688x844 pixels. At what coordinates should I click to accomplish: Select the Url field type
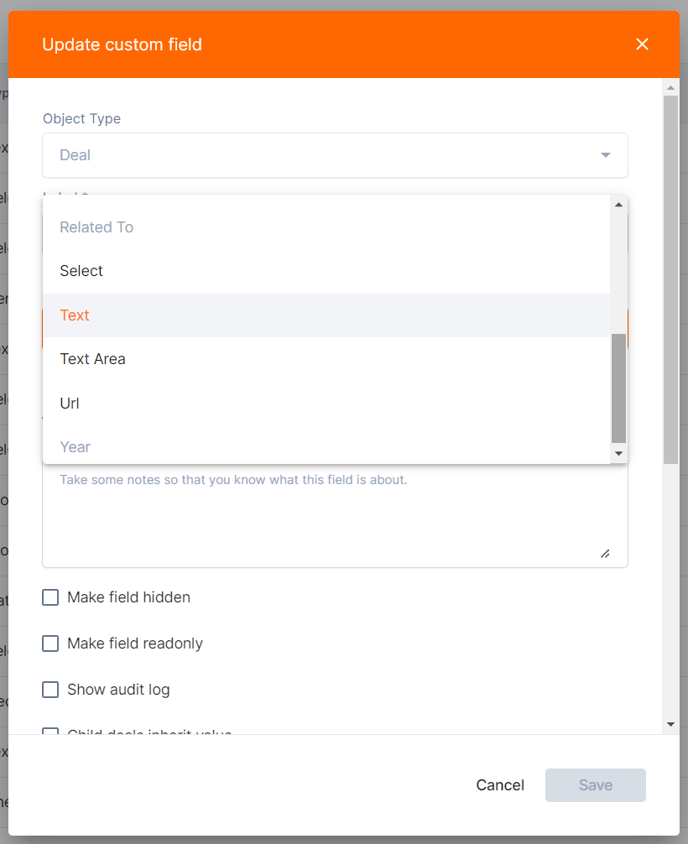(326, 403)
